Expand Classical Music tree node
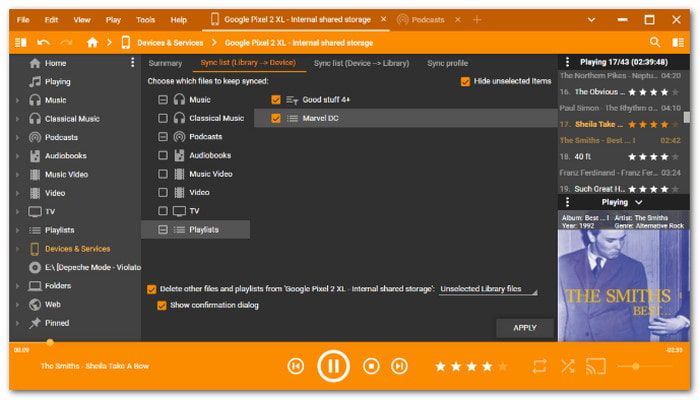This screenshot has width=700, height=400. tap(17, 119)
